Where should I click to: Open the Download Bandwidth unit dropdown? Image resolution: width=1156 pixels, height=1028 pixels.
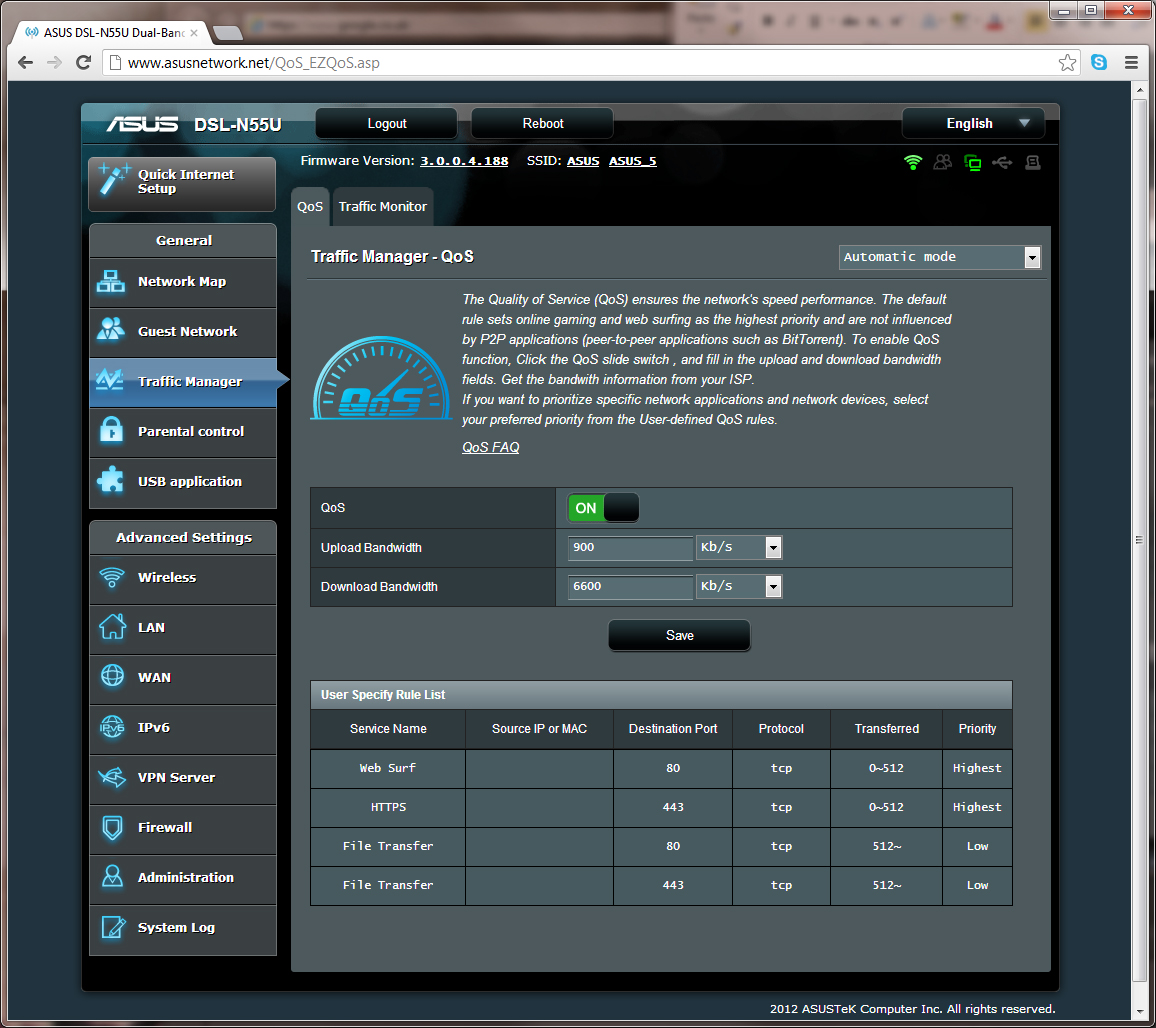pyautogui.click(x=771, y=586)
